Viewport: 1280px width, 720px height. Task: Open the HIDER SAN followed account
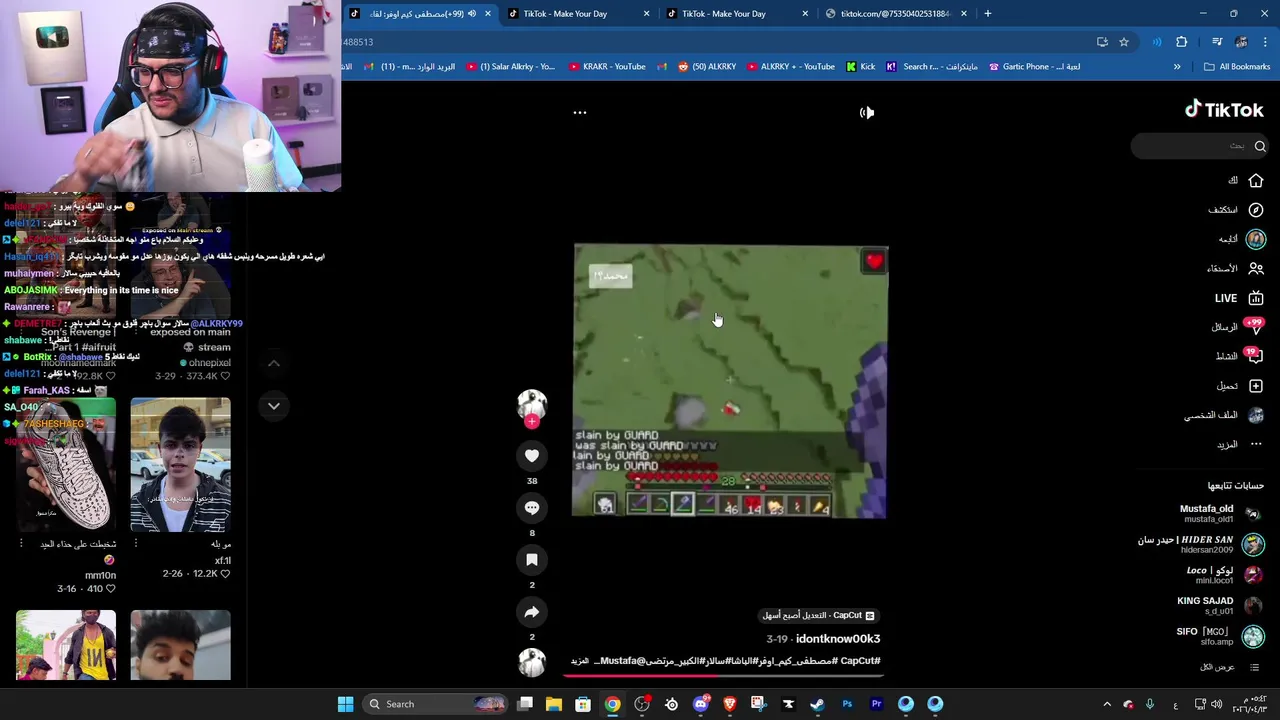(1200, 544)
